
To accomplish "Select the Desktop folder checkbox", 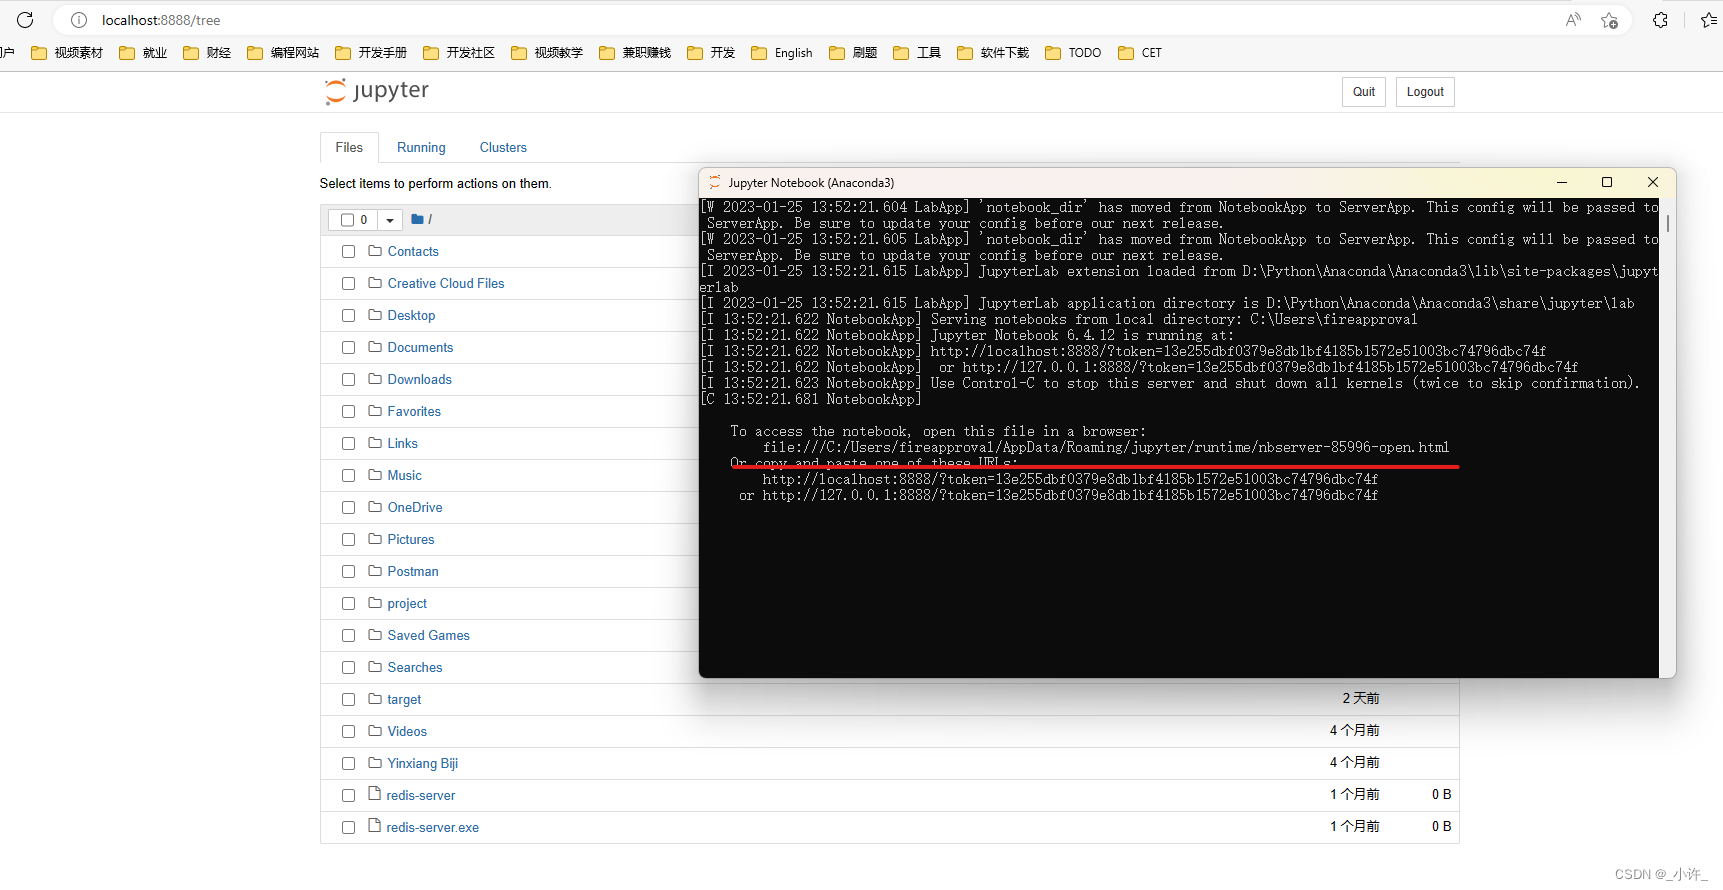I will pyautogui.click(x=348, y=316).
